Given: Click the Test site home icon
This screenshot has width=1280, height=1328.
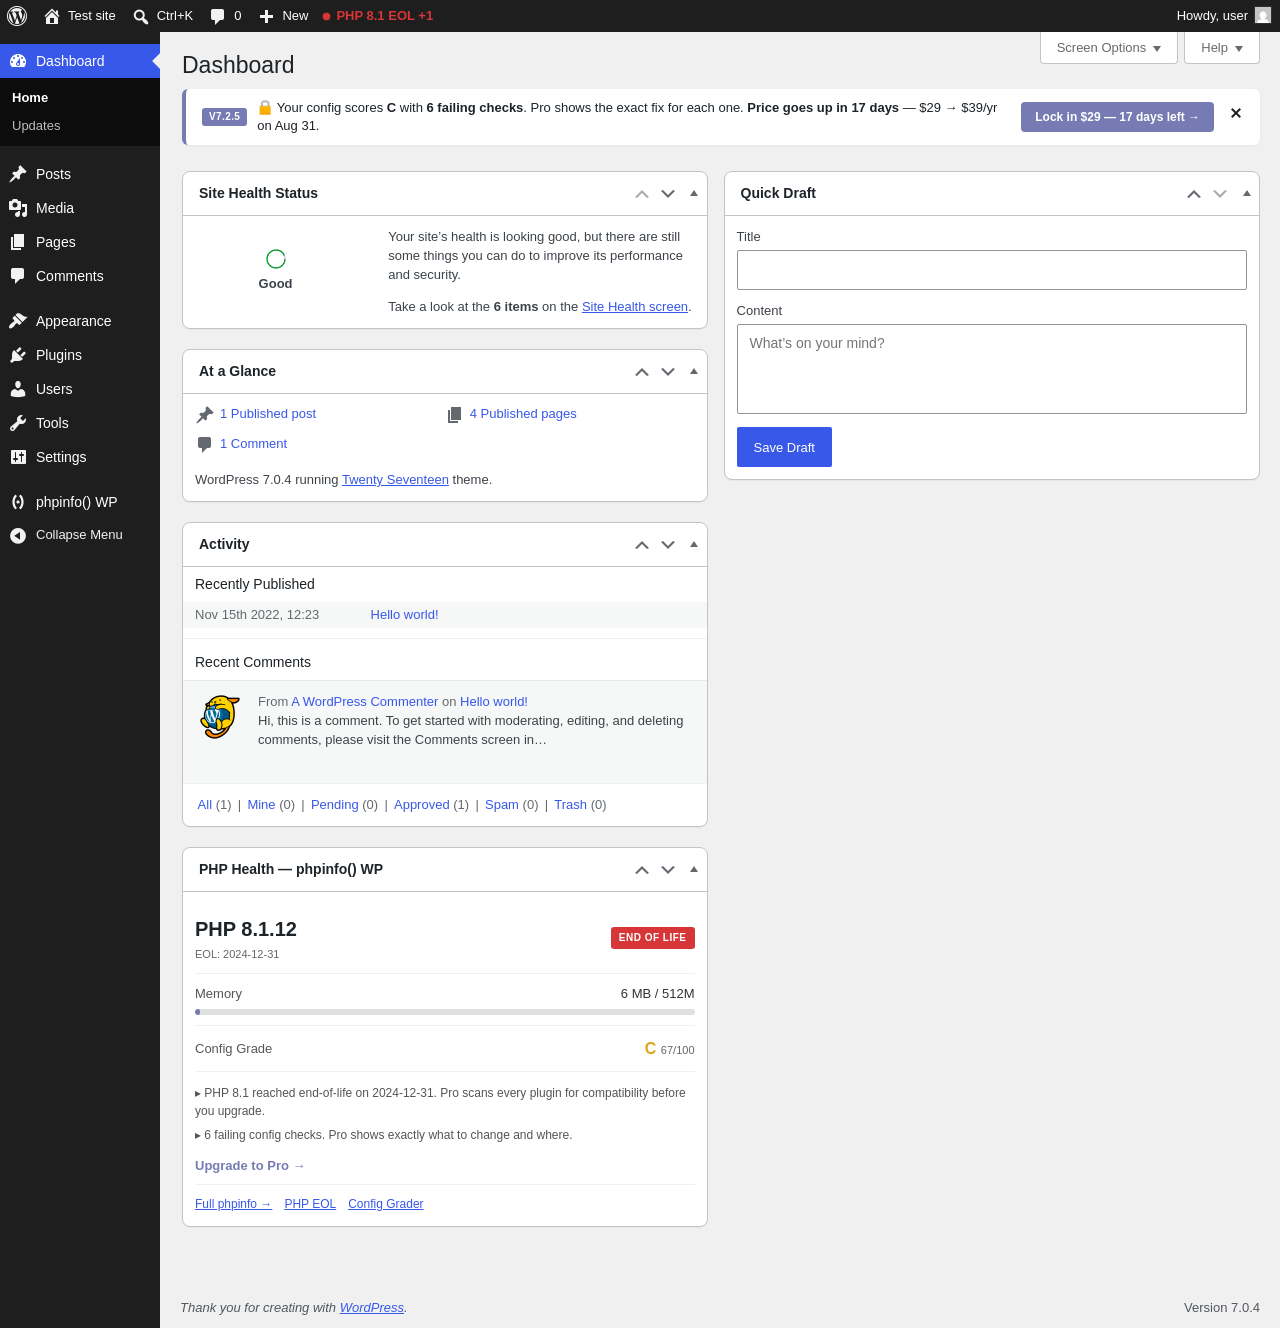Looking at the screenshot, I should tap(52, 16).
